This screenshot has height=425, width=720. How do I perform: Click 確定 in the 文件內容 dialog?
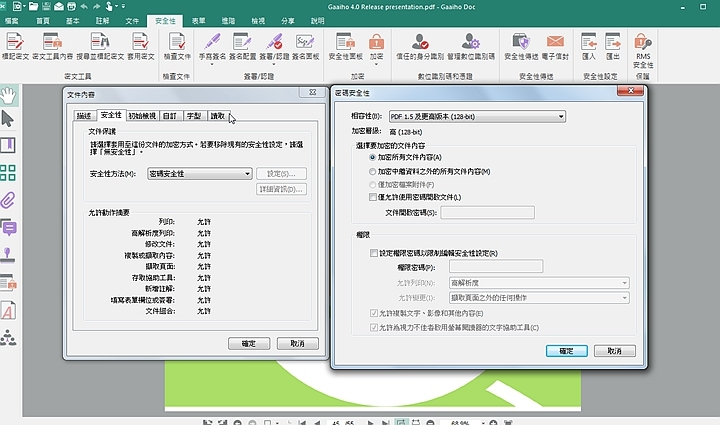249,343
